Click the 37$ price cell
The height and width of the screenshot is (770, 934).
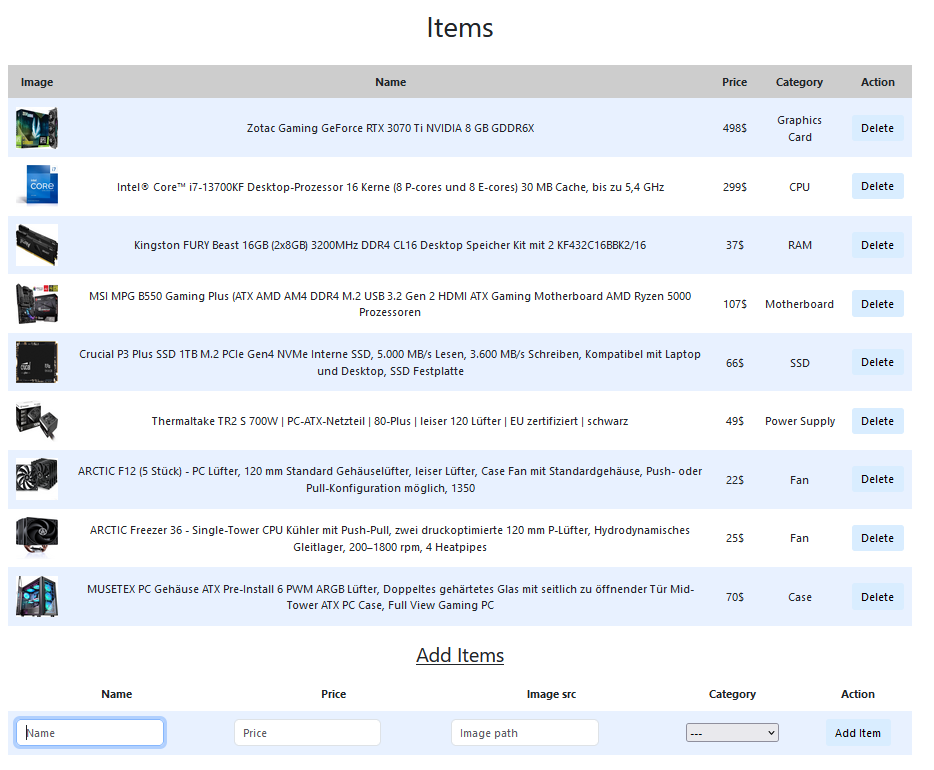734,245
